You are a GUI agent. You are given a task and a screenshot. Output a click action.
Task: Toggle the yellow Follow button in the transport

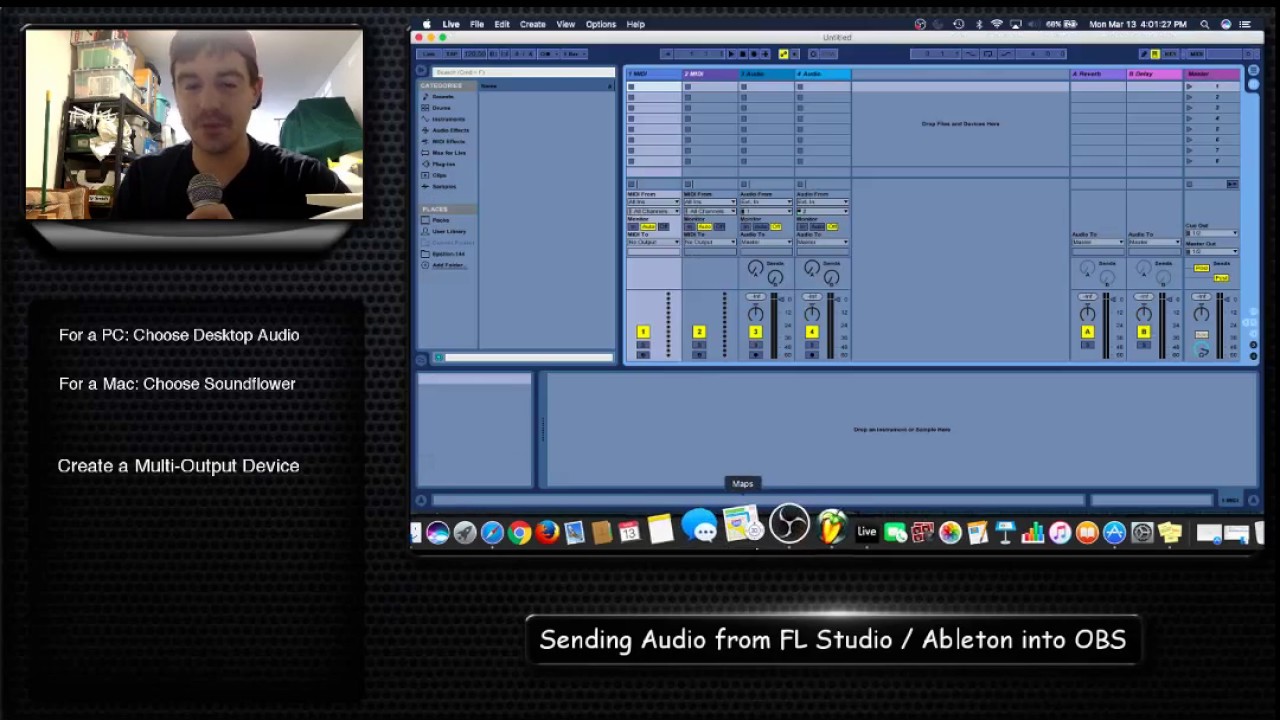tap(783, 53)
